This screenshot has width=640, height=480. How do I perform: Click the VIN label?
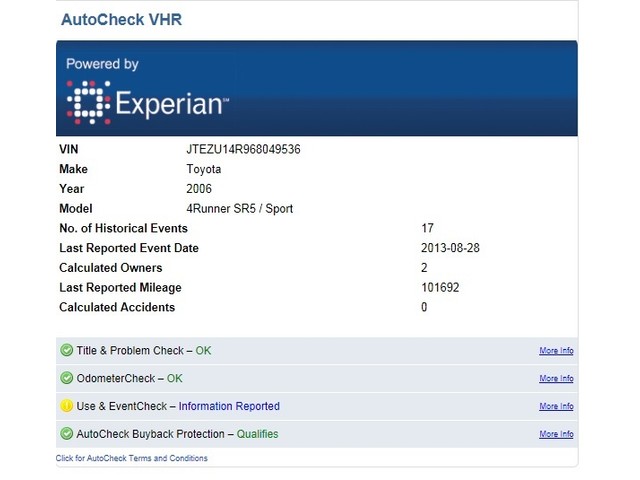click(69, 149)
